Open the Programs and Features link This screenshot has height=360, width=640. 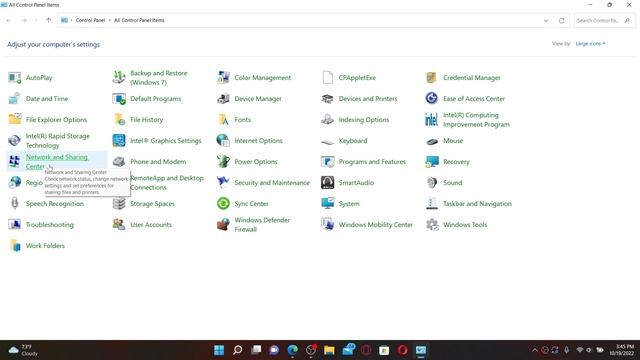(372, 162)
